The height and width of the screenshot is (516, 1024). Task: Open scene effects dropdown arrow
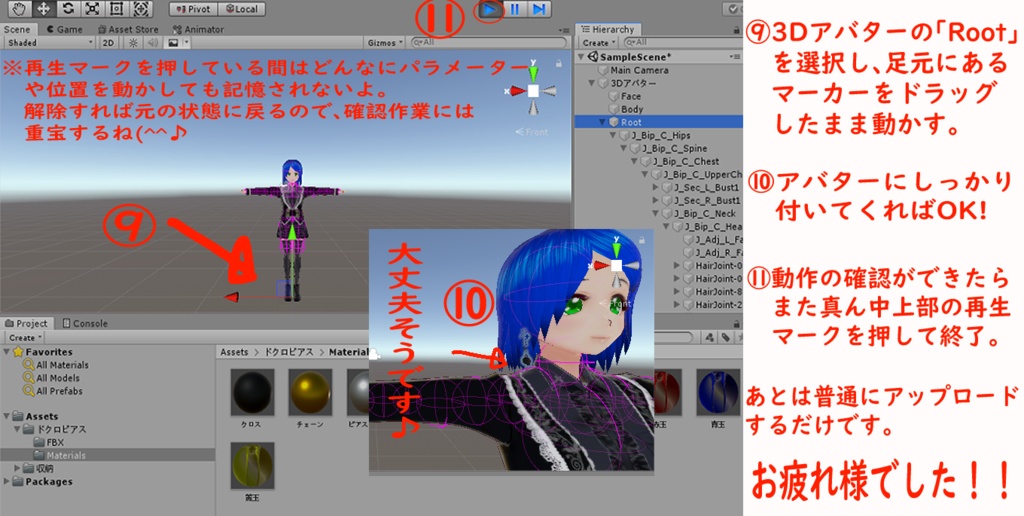pyautogui.click(x=186, y=42)
